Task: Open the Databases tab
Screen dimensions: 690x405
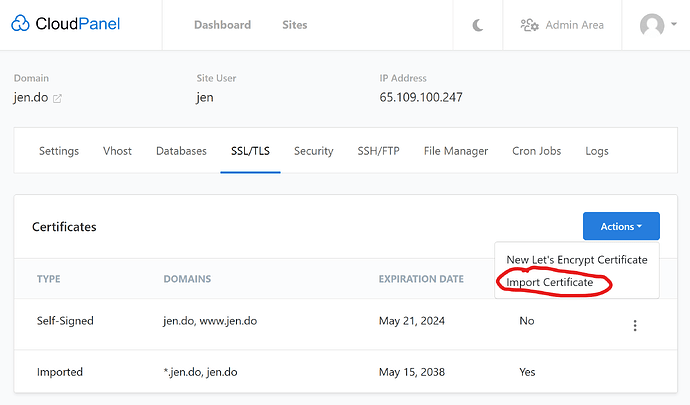Action: [x=181, y=151]
